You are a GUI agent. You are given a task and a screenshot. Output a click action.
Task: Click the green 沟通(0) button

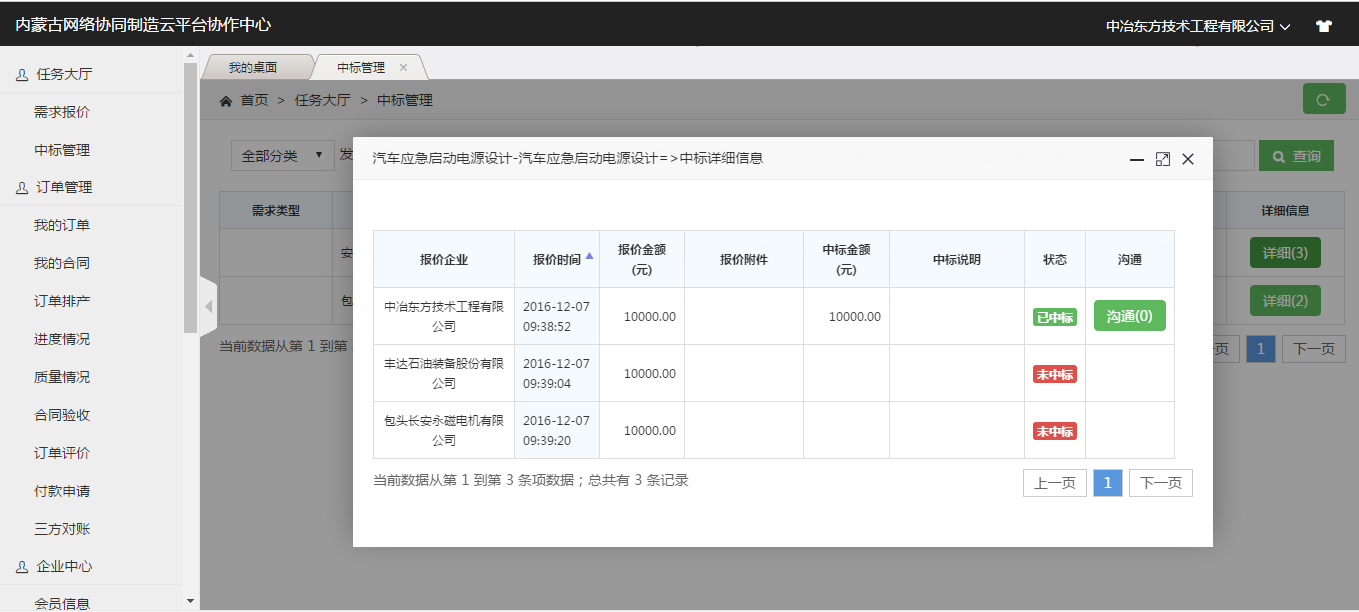(x=1129, y=316)
